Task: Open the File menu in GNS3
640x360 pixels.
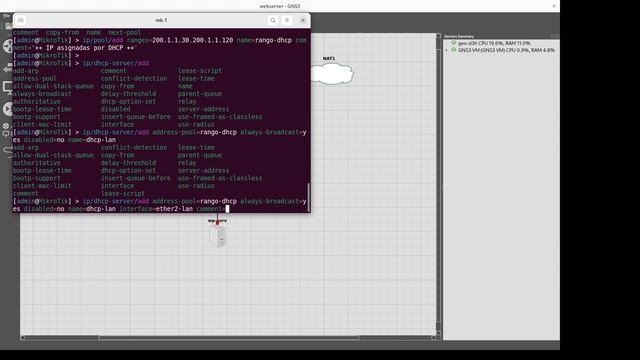Action: (x=6, y=16)
